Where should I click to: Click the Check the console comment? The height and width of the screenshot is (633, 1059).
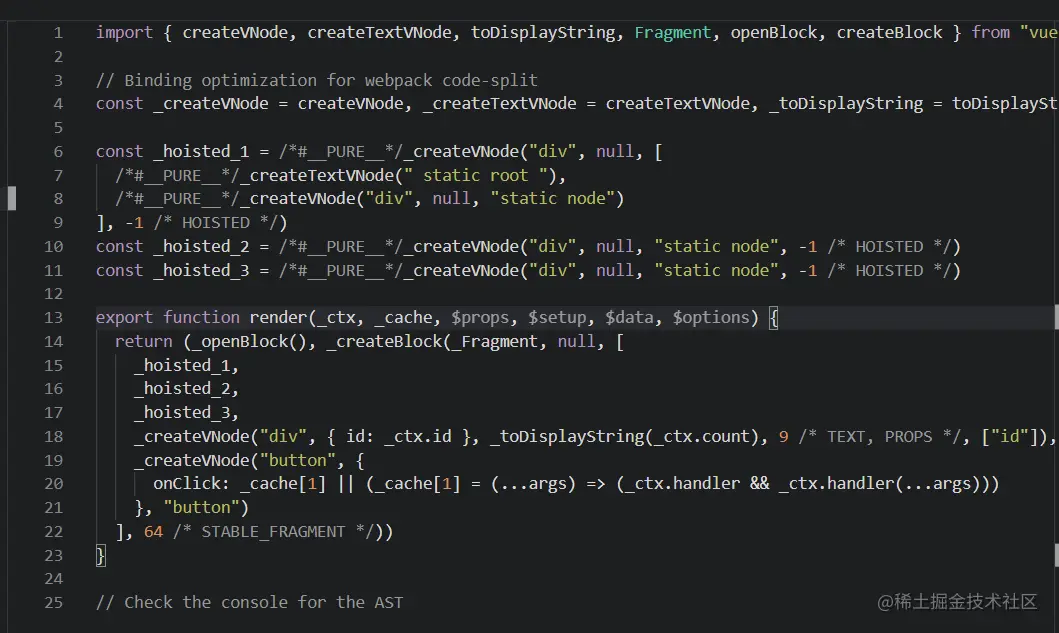click(x=249, y=603)
